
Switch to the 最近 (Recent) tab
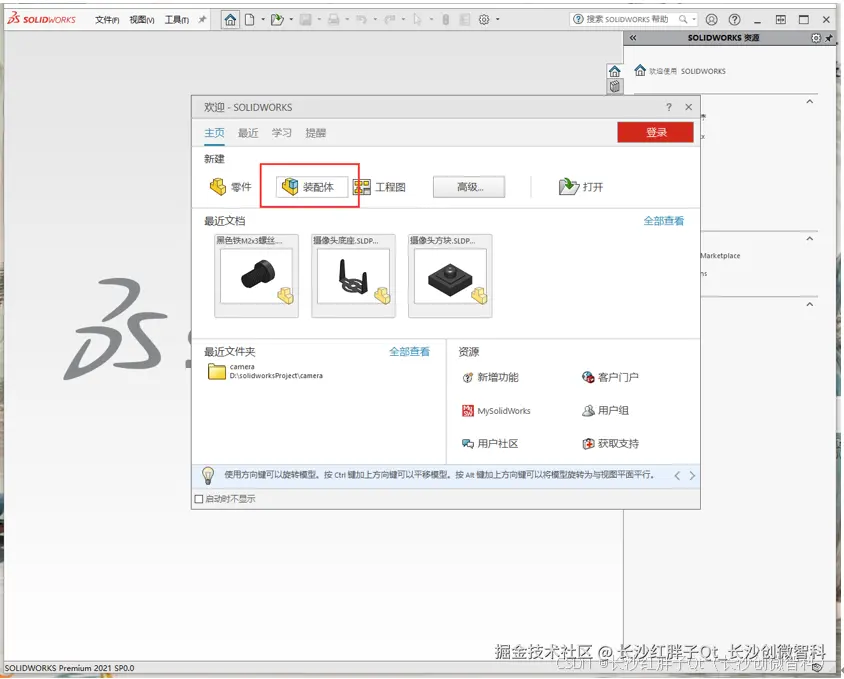coord(246,132)
